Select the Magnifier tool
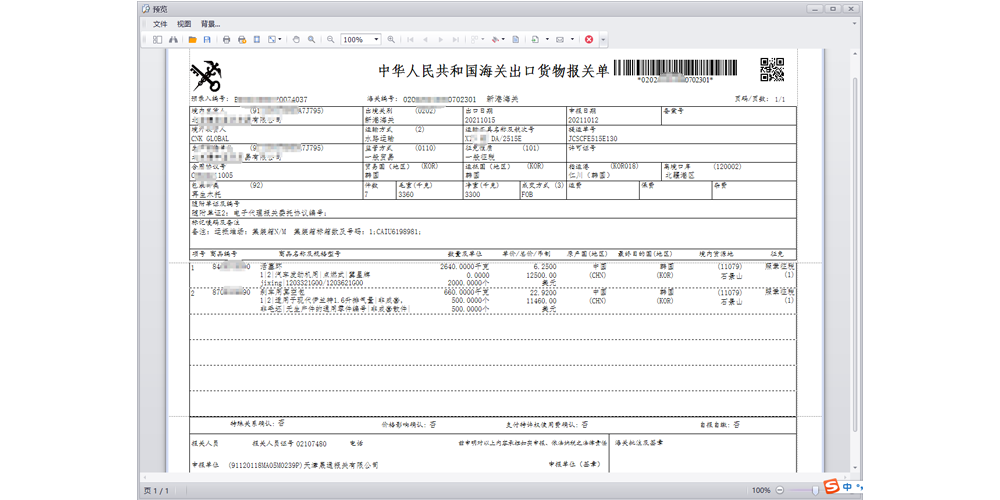 pos(312,40)
